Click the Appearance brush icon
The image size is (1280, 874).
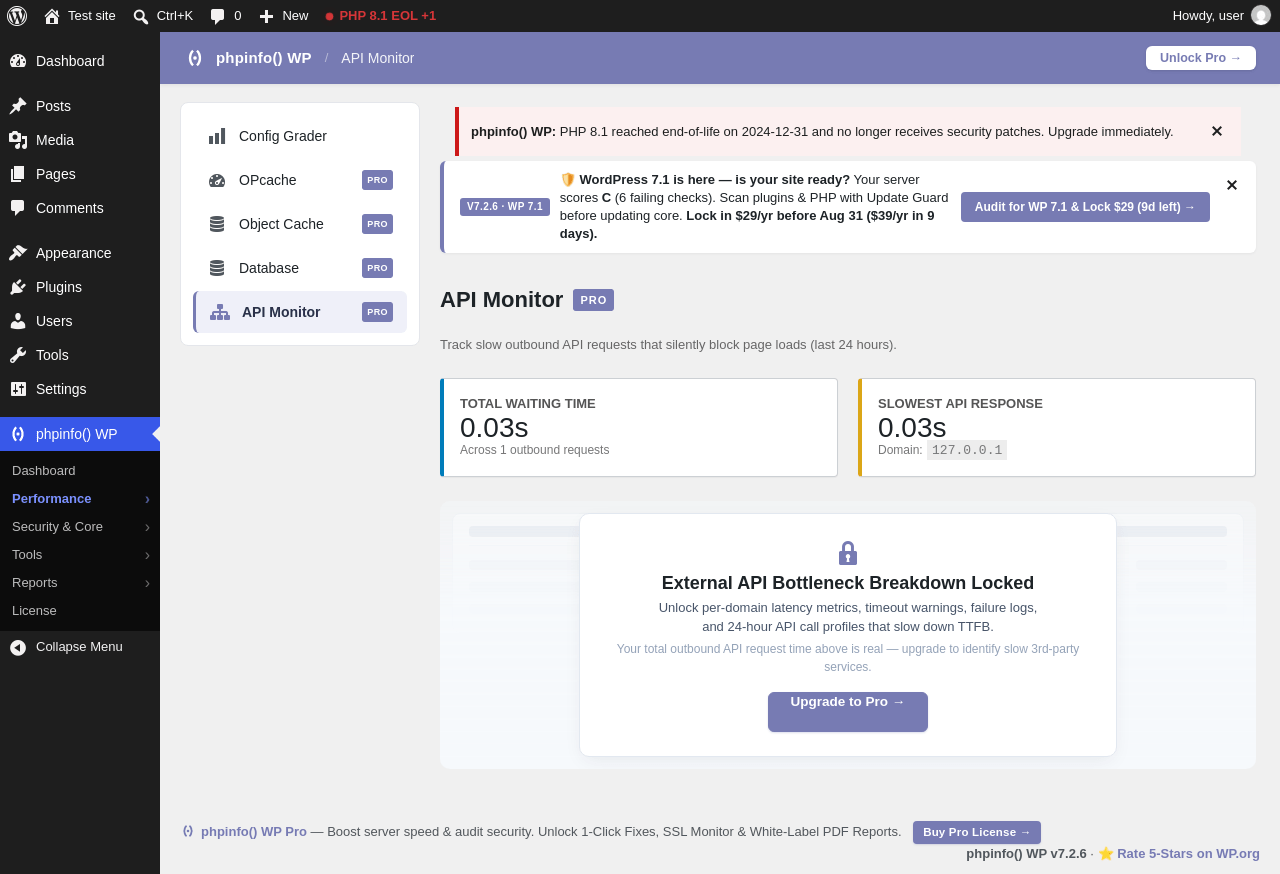[18, 253]
